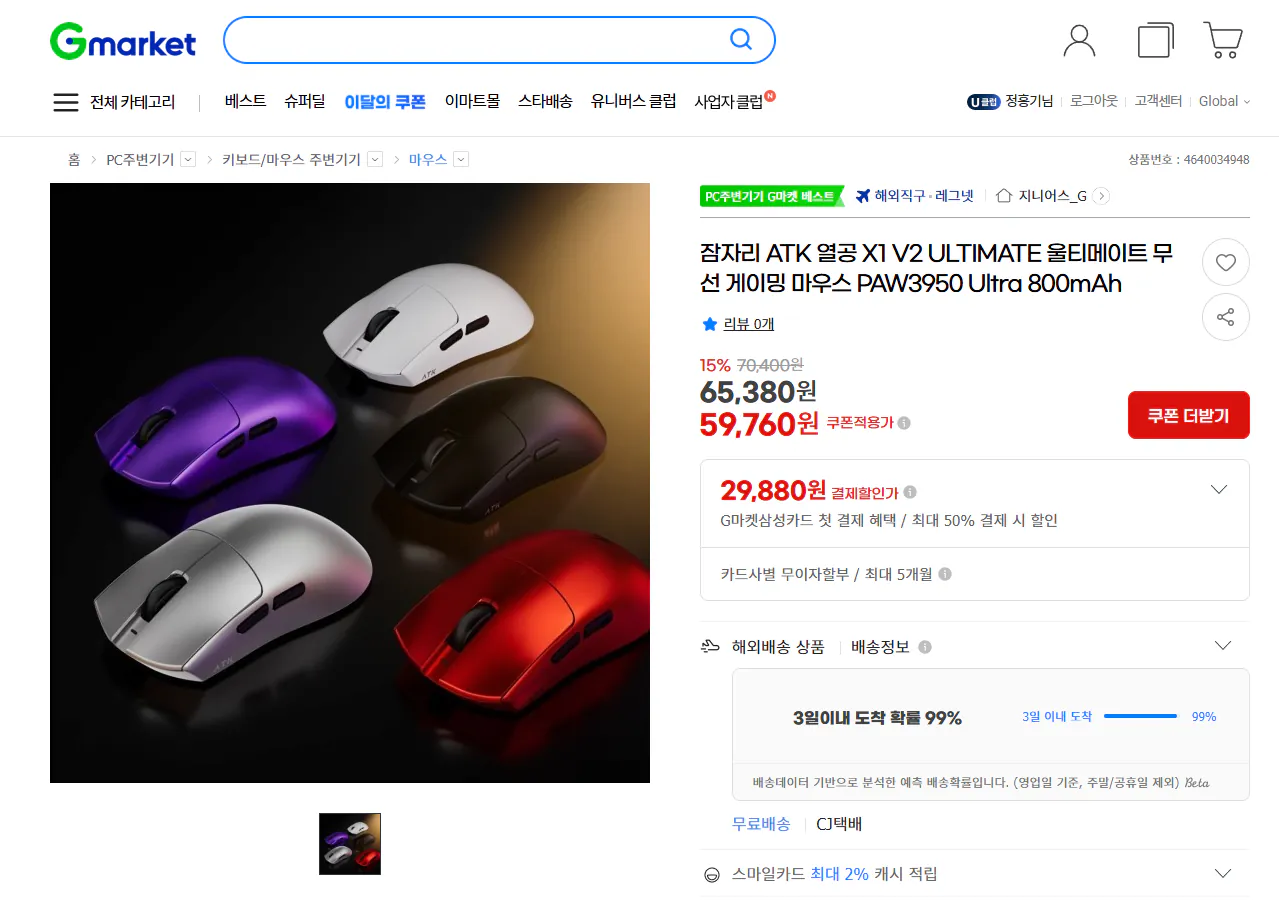Screen dimensions: 1279x900
Task: Open the hamburger all-categories menu icon
Action: pyautogui.click(x=66, y=102)
